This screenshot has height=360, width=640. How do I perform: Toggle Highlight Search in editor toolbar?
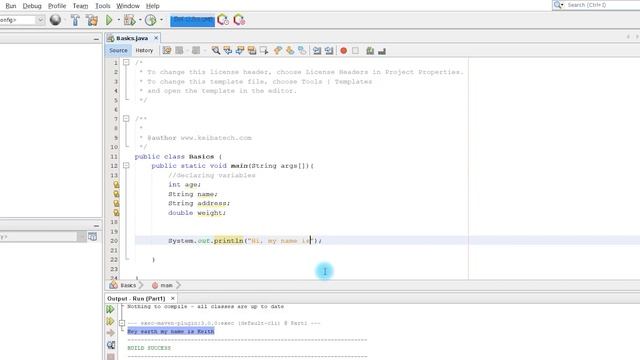(x=252, y=50)
